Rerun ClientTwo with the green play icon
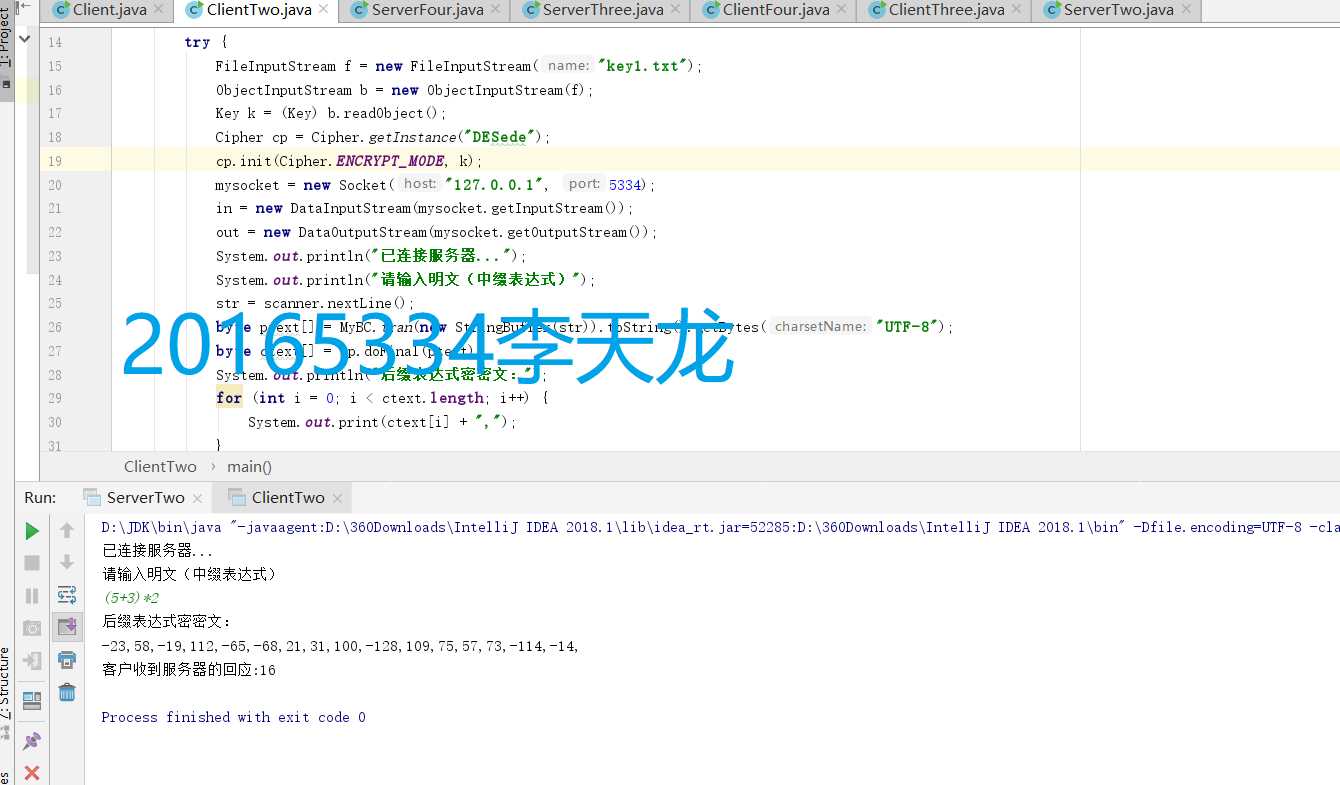The width and height of the screenshot is (1340, 785). point(32,530)
